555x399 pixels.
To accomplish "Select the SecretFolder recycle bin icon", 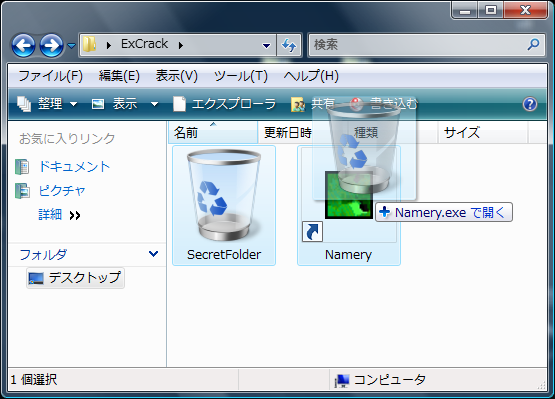I will [224, 195].
